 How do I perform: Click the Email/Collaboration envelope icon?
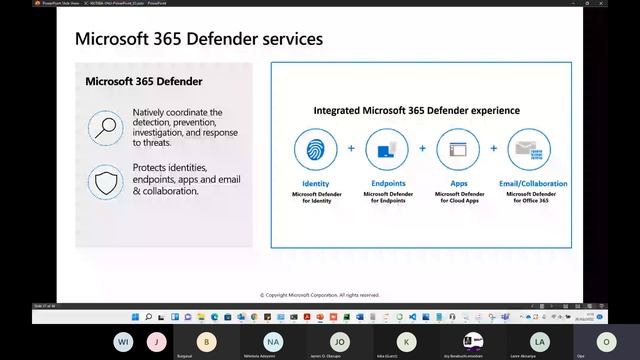(529, 149)
